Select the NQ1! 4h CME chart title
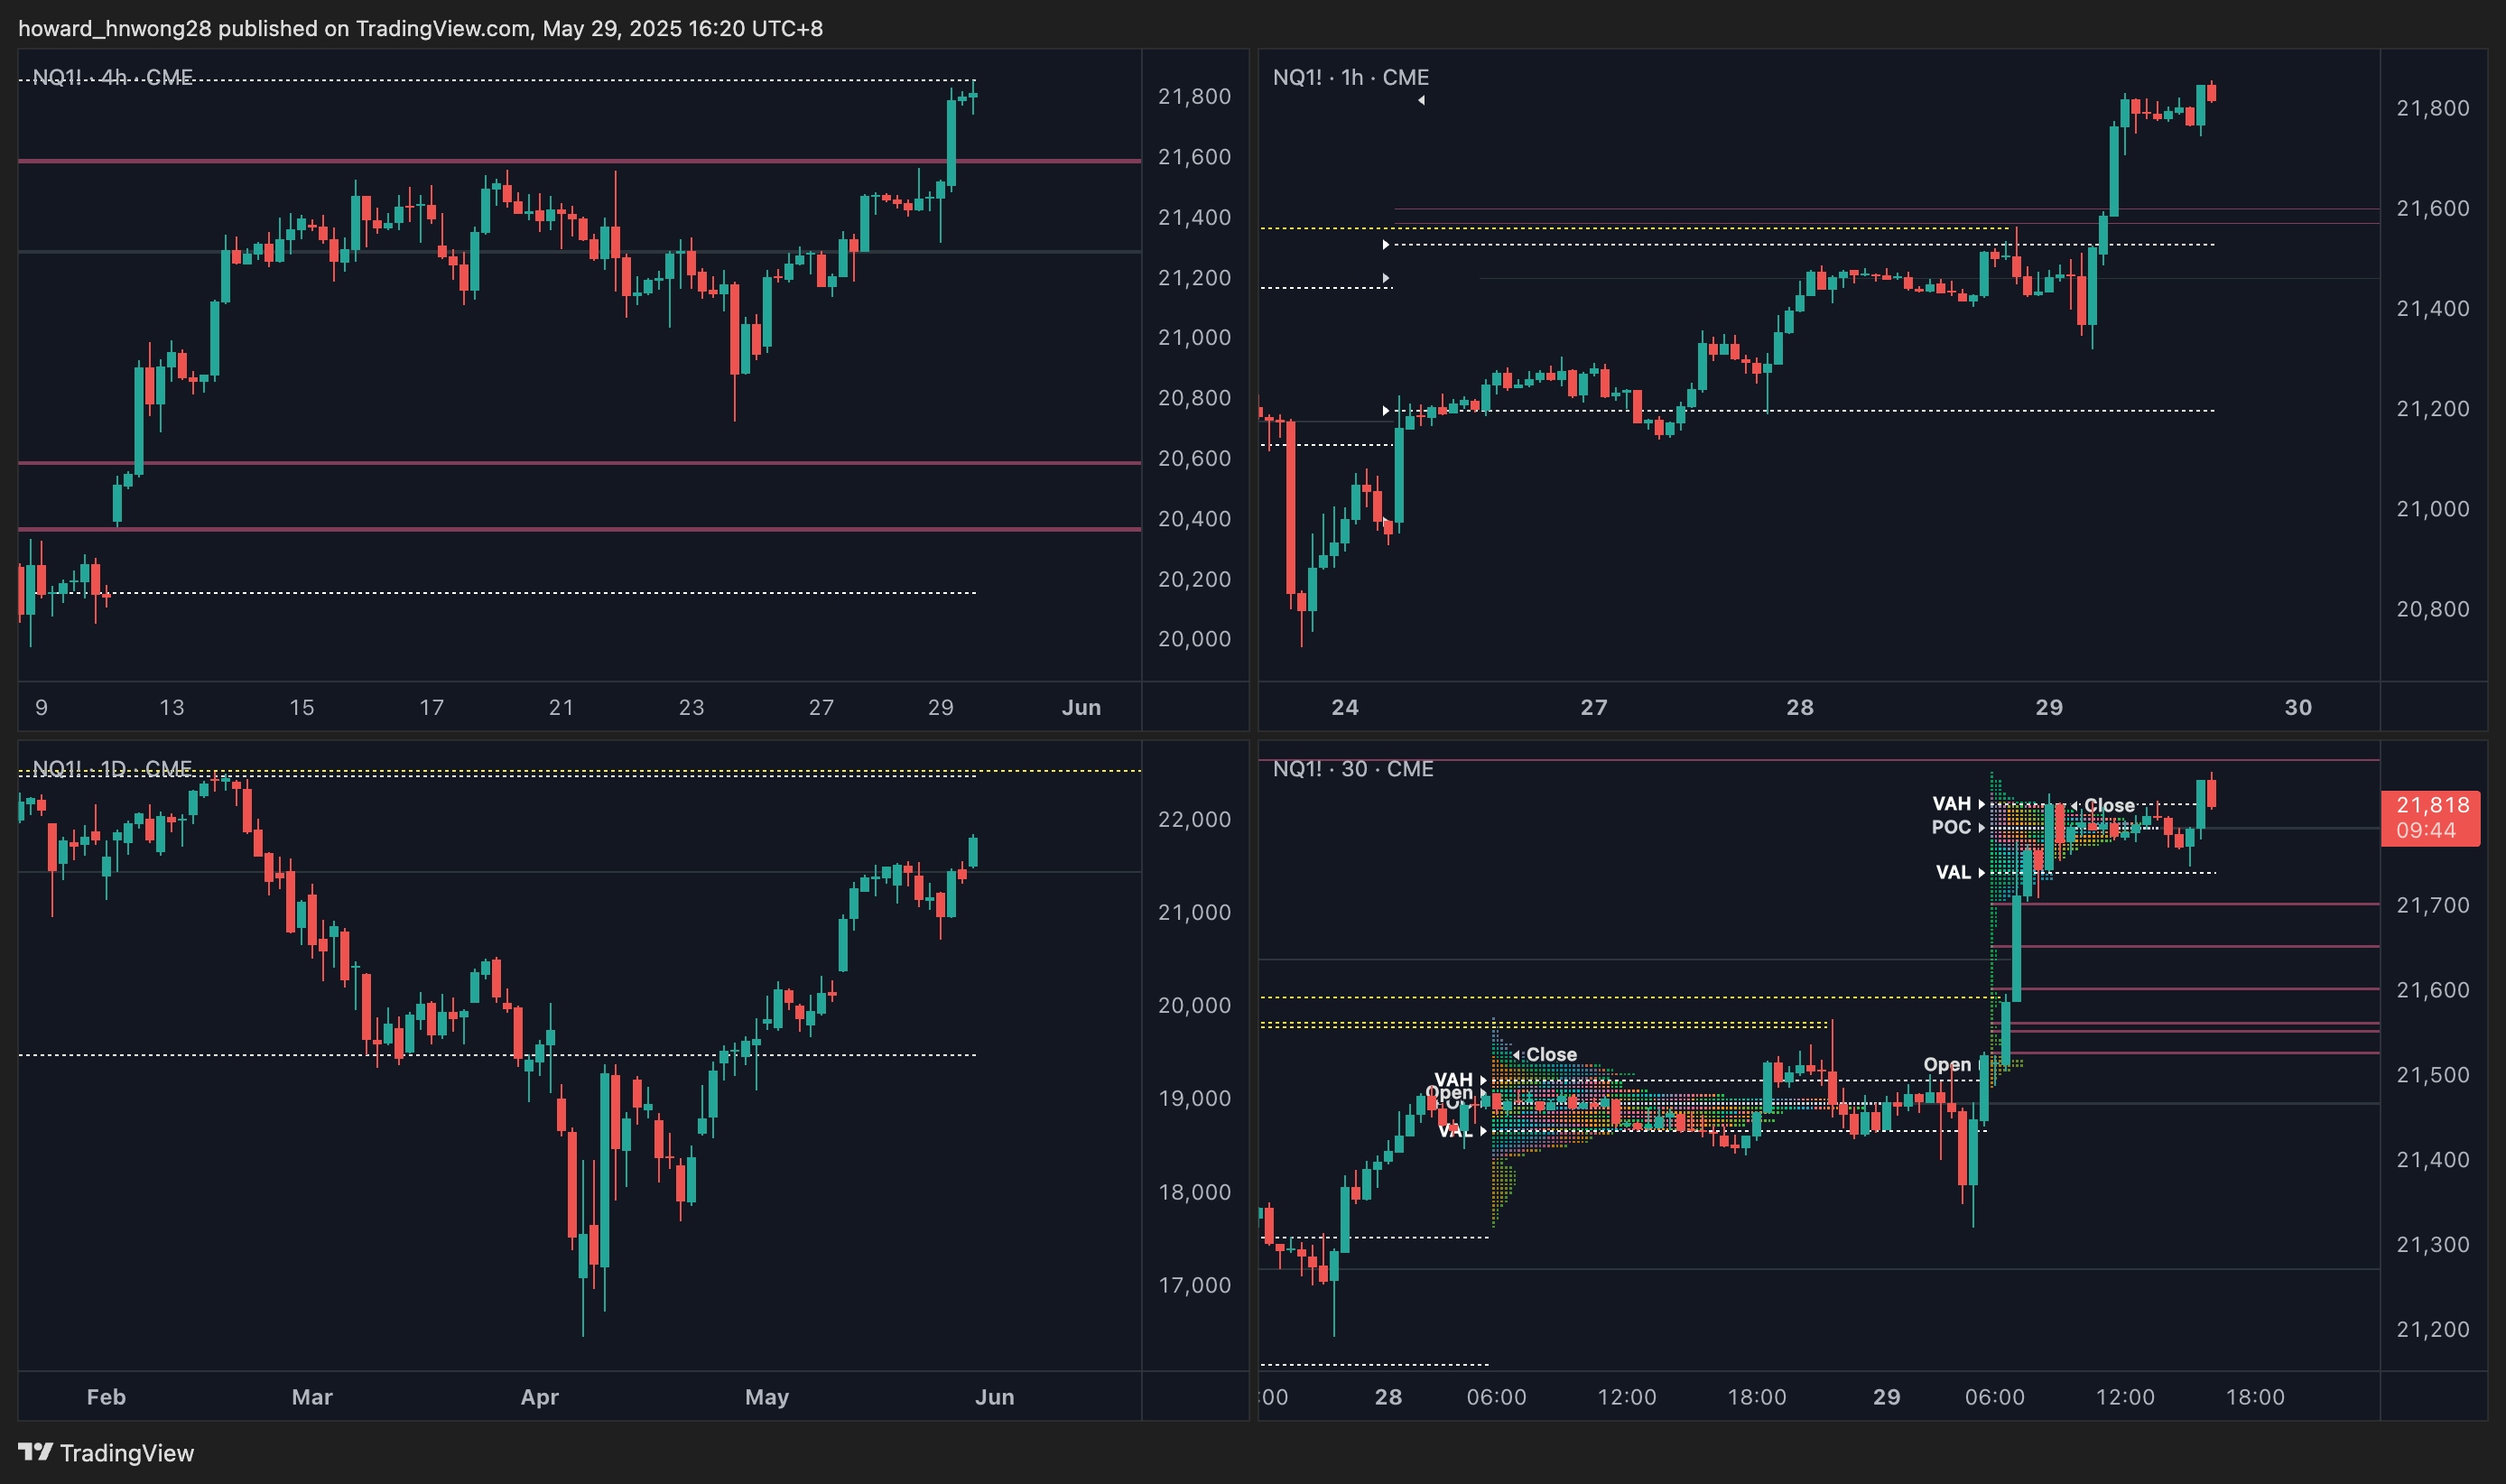Screen dimensions: 2506x1484 (x=112, y=77)
